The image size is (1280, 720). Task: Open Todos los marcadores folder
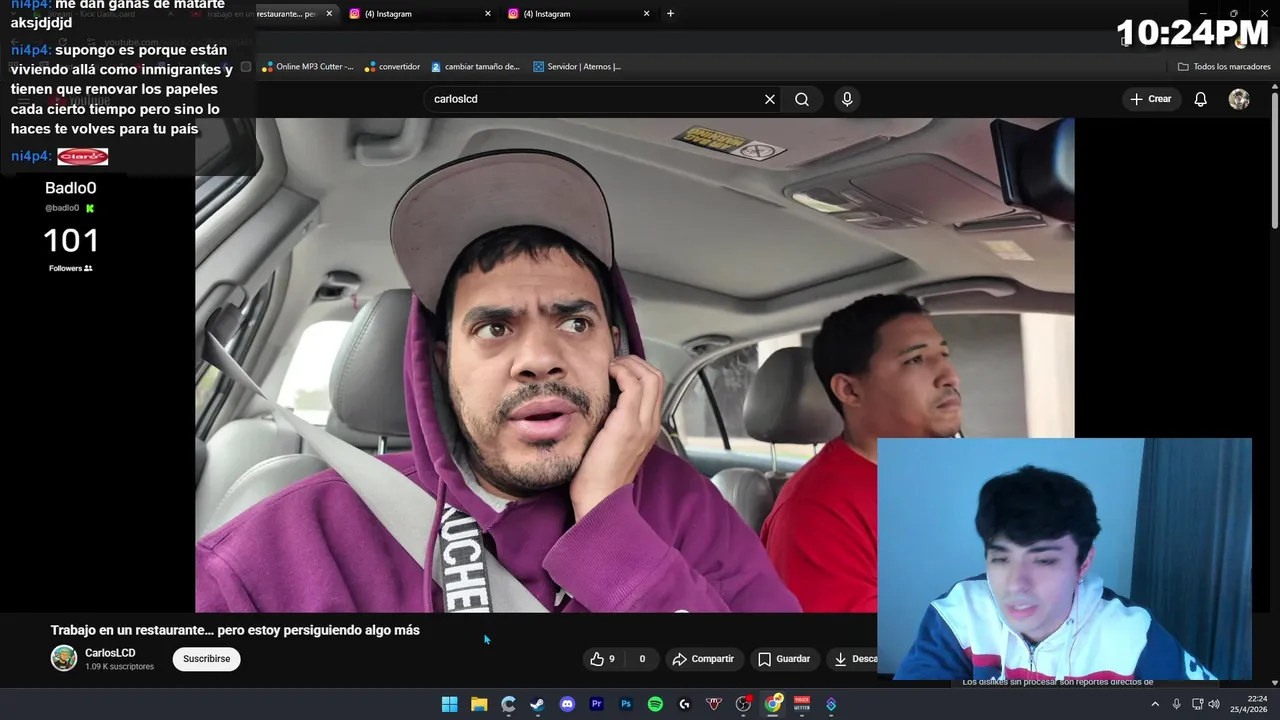[x=1224, y=67]
